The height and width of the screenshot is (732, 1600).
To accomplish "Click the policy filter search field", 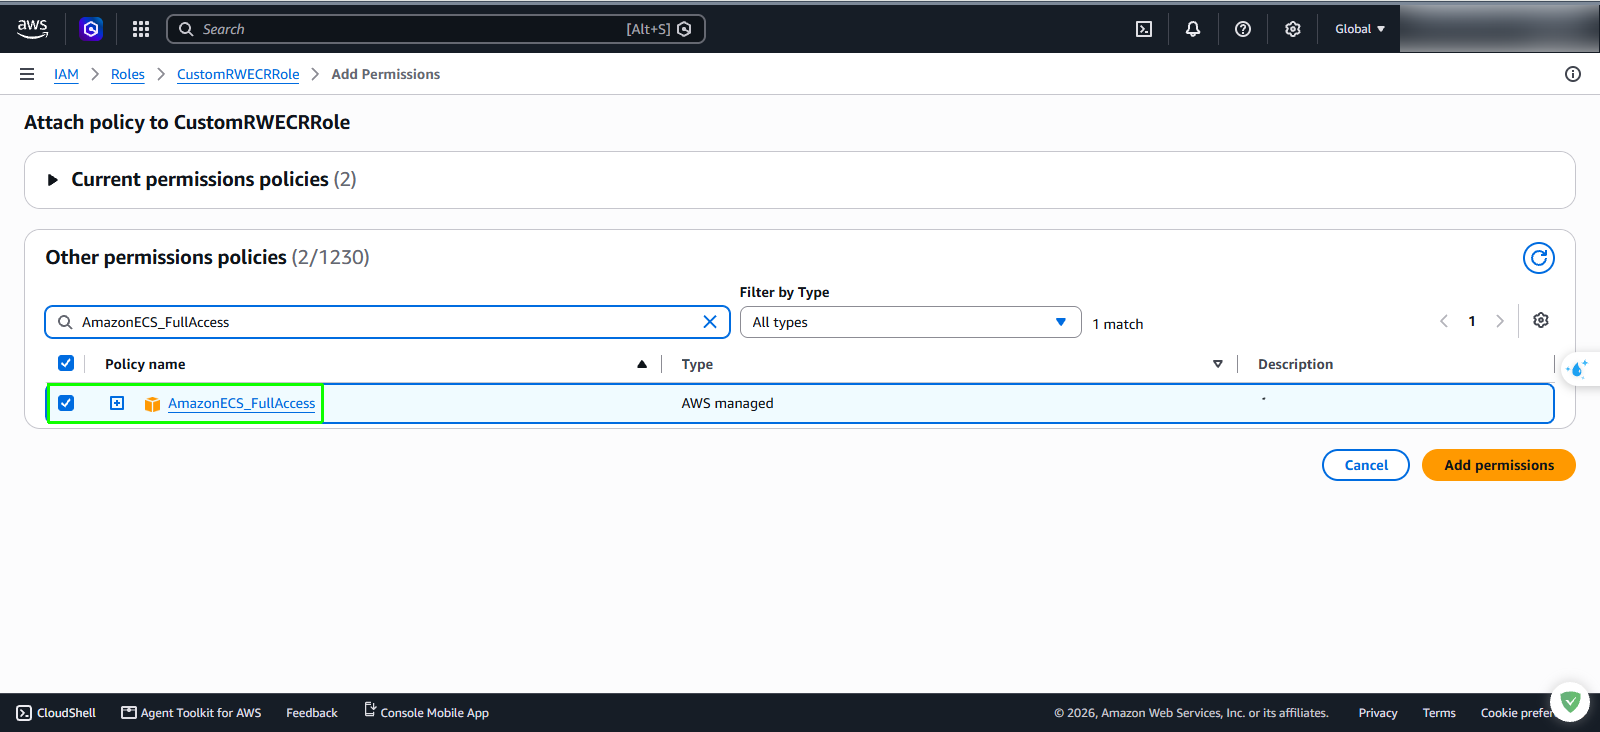I will coord(387,322).
